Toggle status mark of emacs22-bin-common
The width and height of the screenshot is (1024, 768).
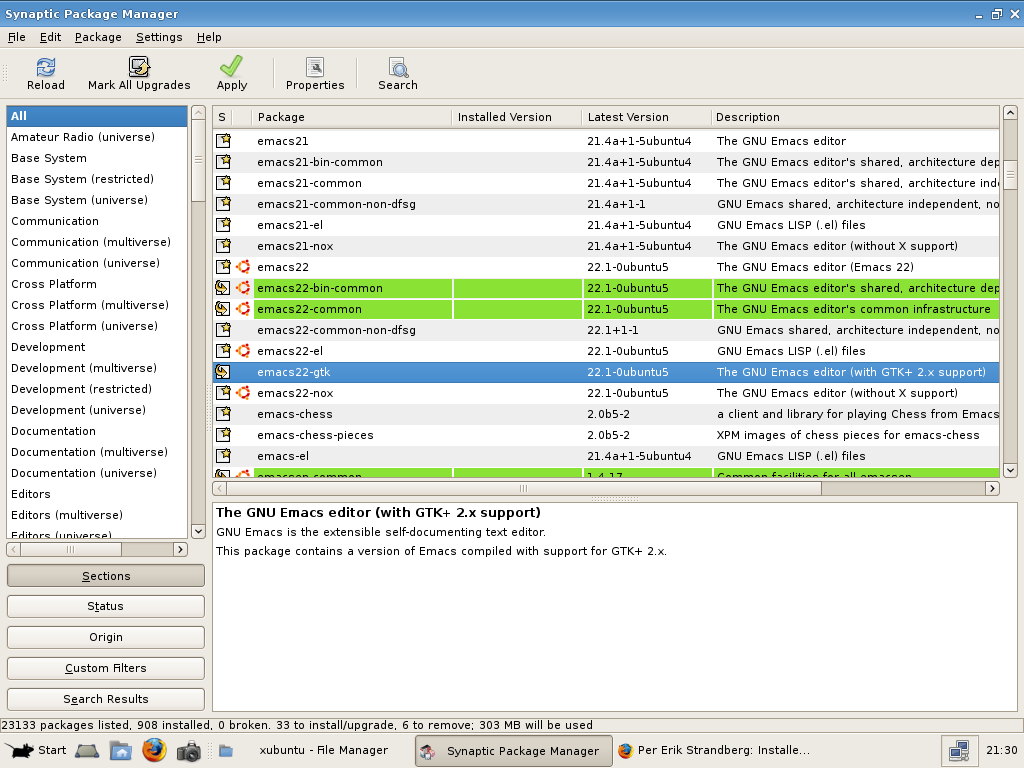(223, 287)
